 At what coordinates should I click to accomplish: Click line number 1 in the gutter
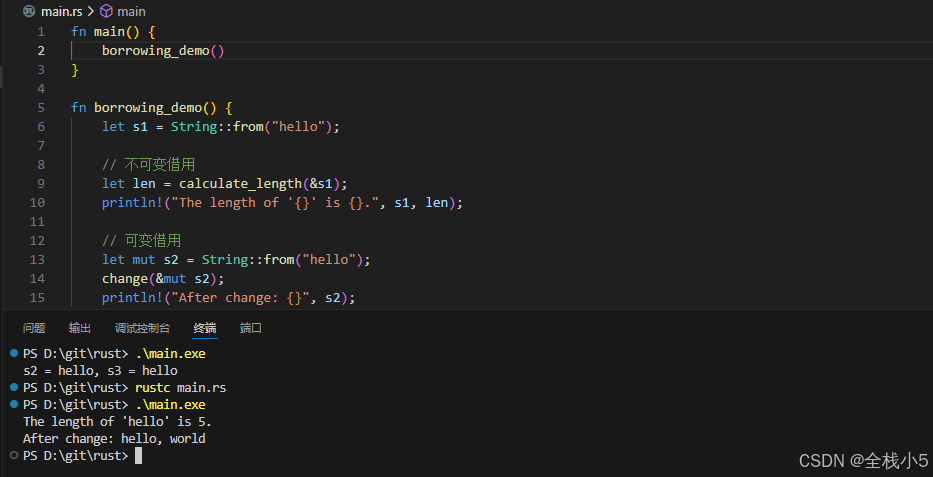tap(40, 32)
